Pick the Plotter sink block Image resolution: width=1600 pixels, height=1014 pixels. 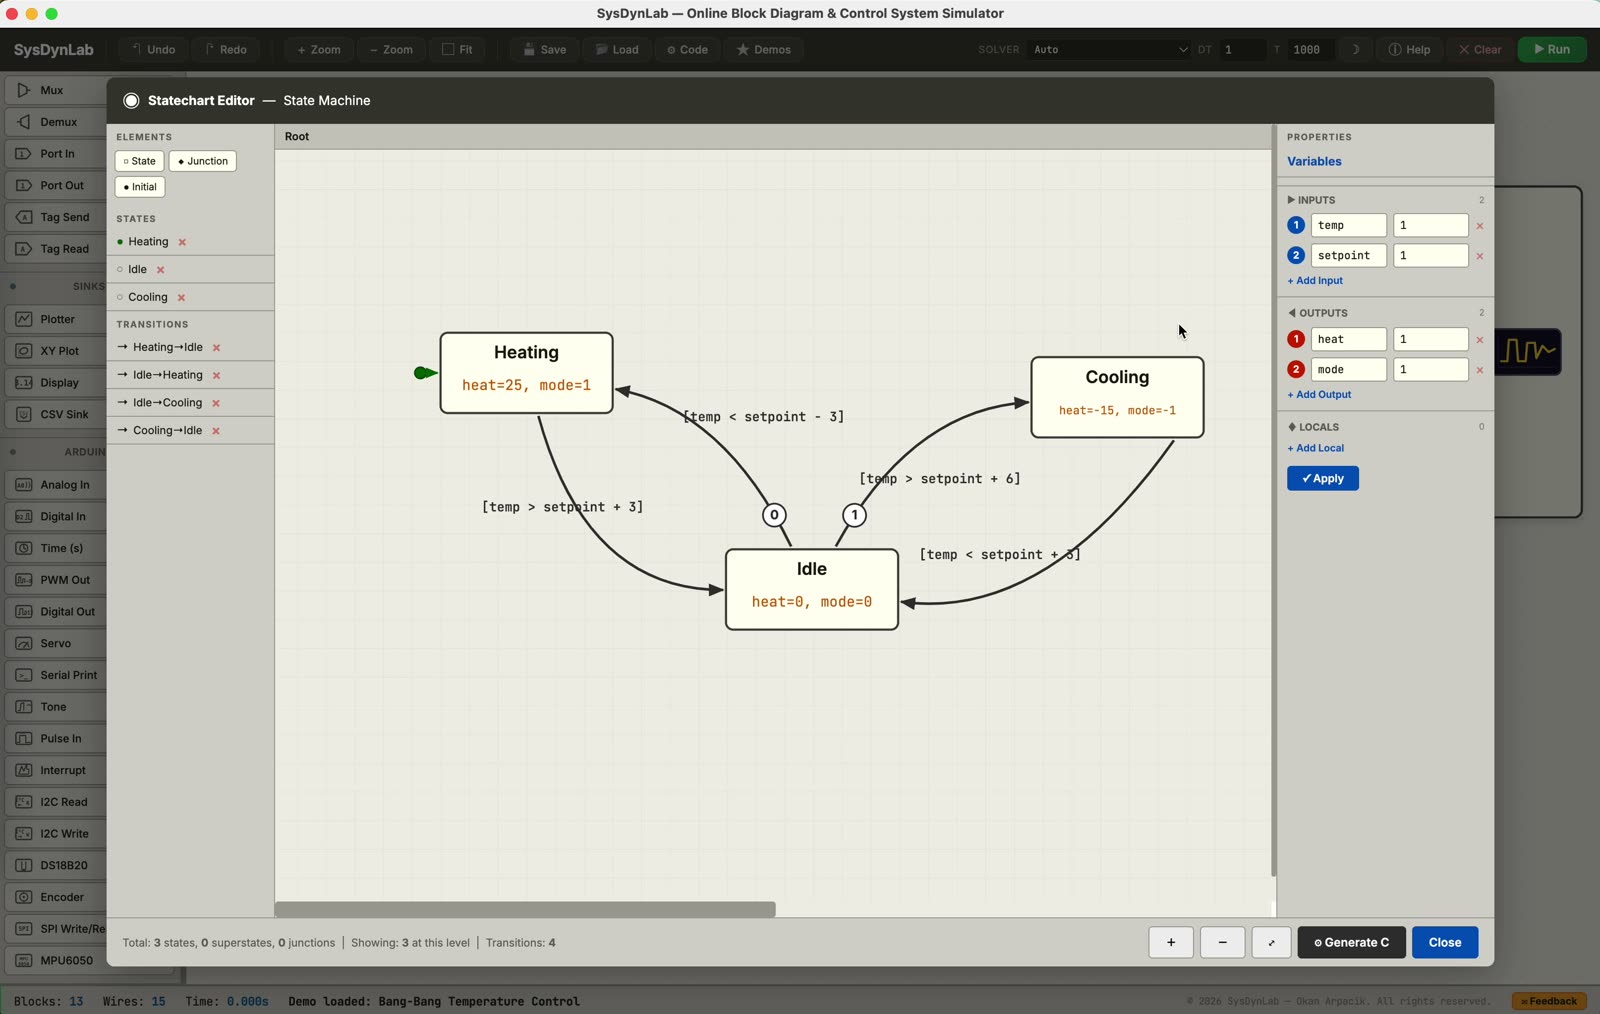pyautogui.click(x=58, y=319)
